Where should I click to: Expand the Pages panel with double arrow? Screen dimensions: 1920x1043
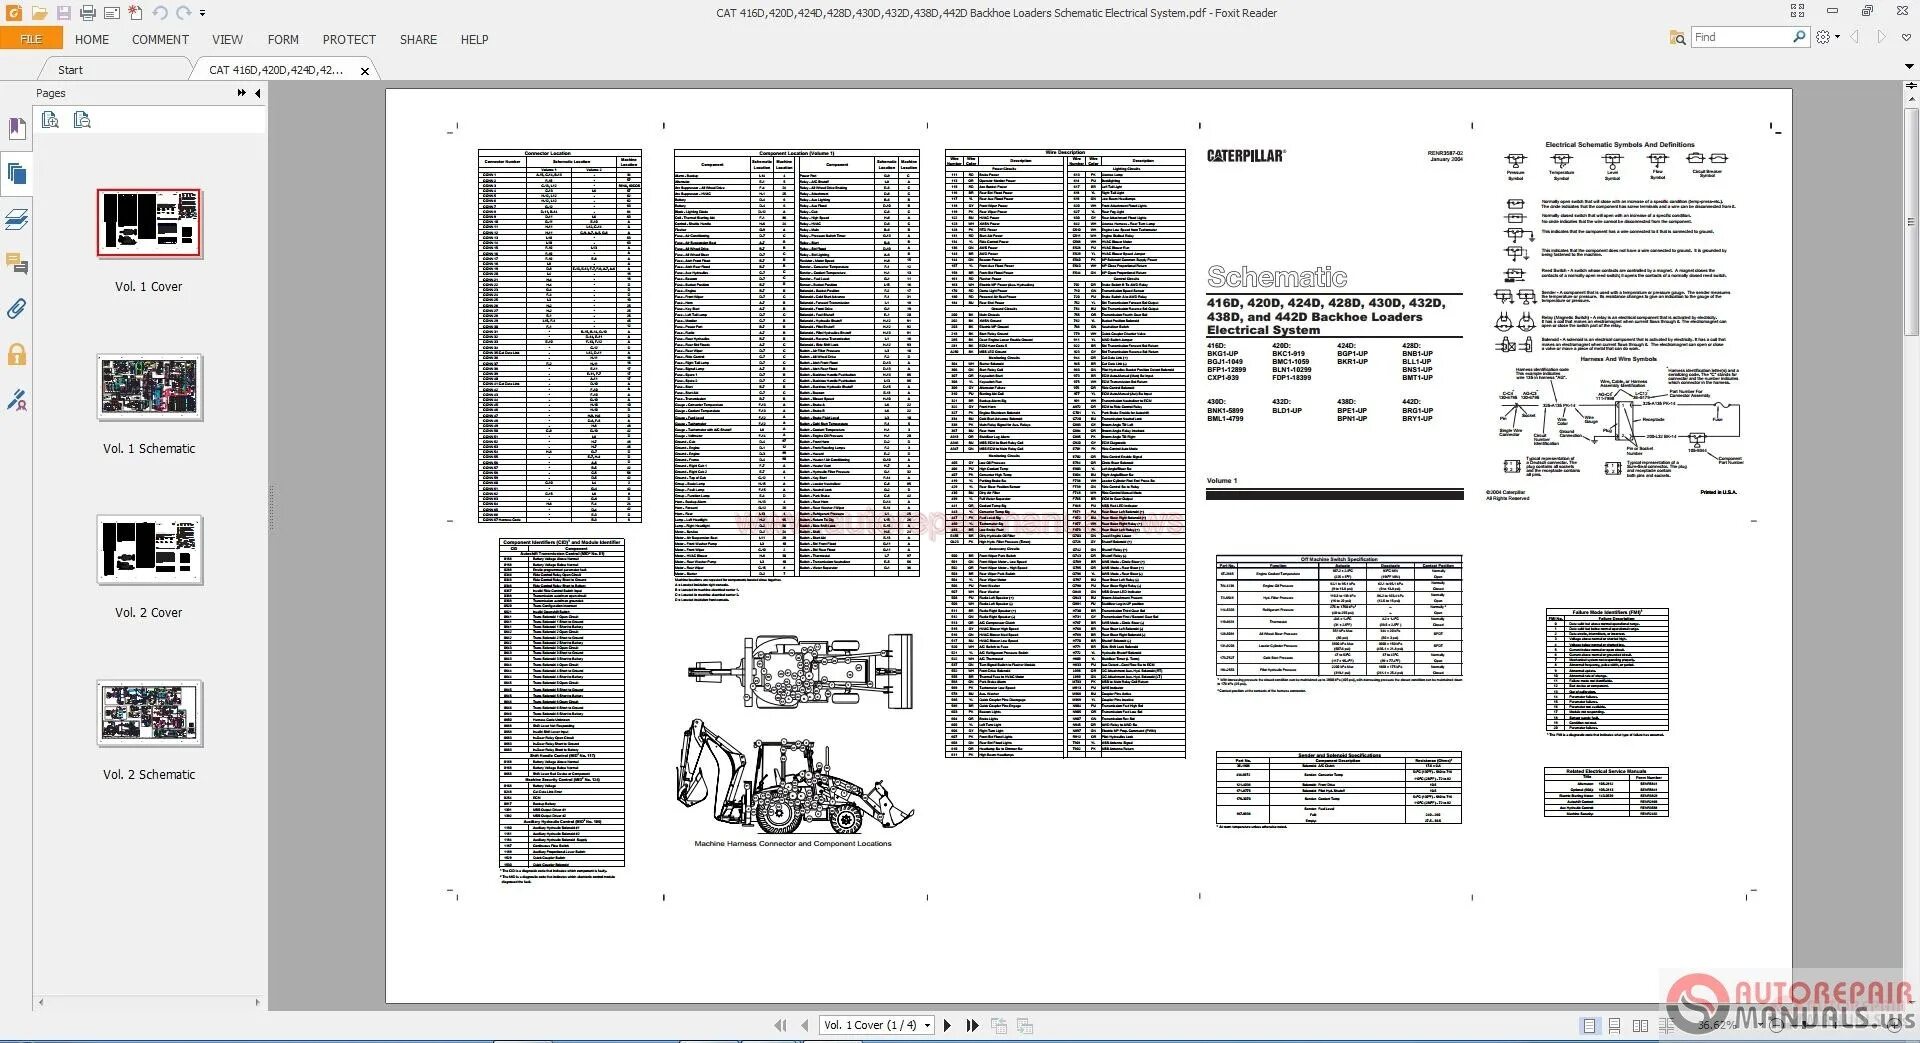(241, 93)
